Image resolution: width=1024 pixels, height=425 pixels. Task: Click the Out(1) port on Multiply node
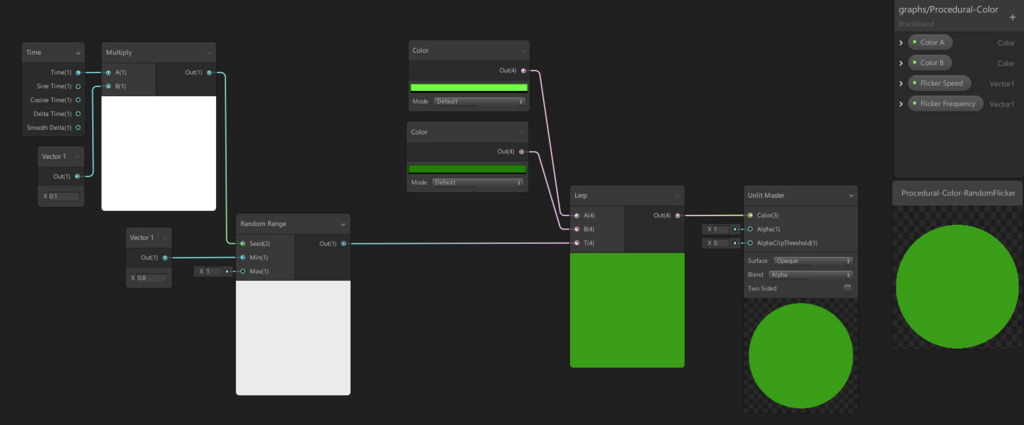click(x=209, y=72)
